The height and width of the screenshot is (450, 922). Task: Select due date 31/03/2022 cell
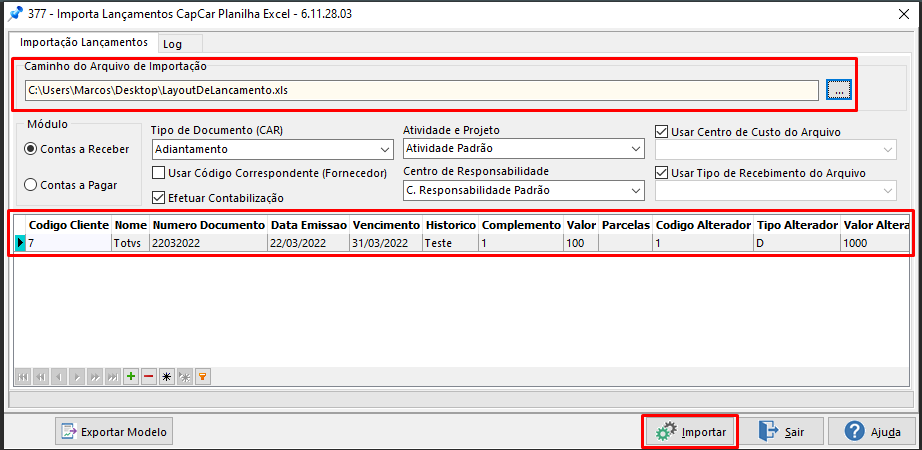pyautogui.click(x=386, y=243)
